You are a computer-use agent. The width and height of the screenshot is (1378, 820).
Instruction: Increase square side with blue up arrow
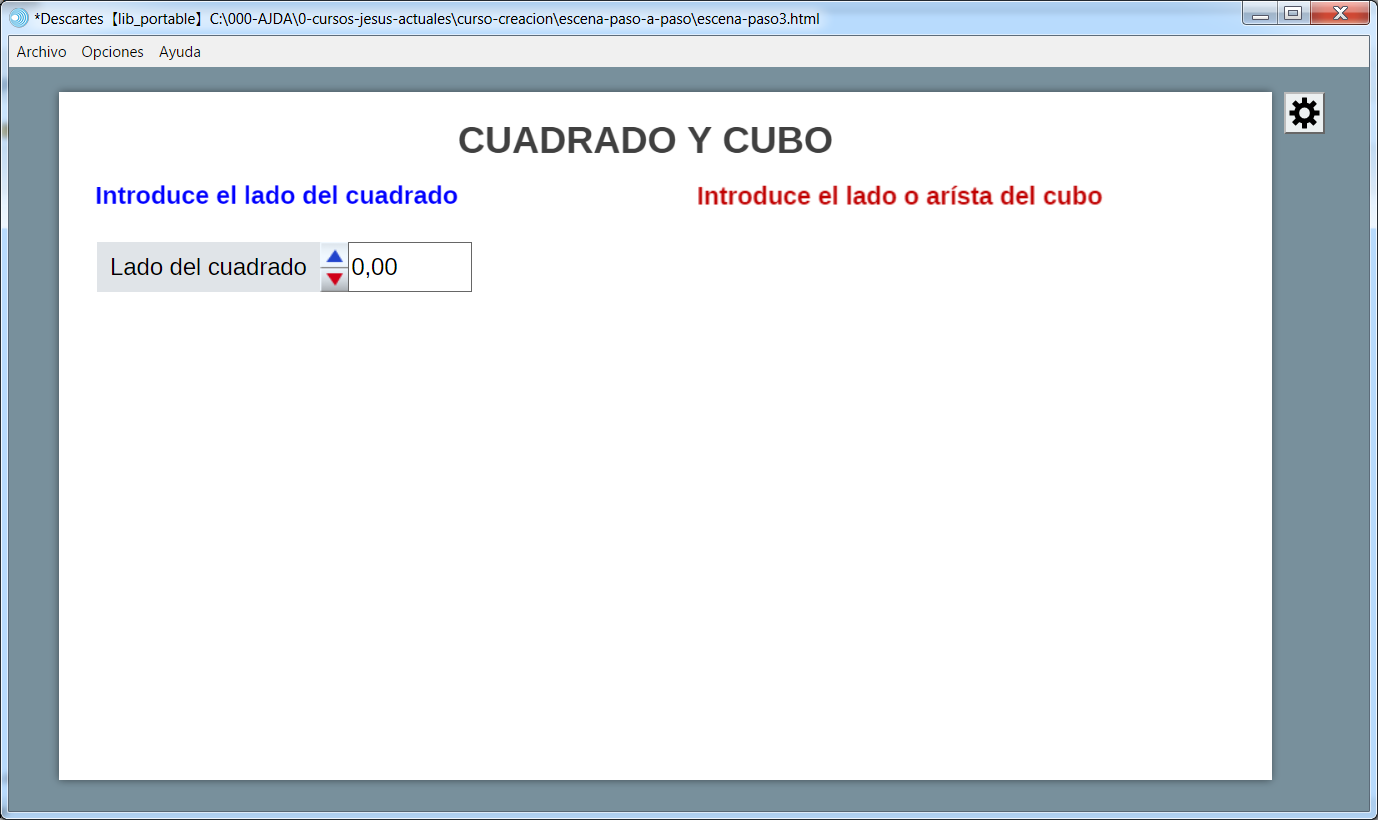[x=334, y=256]
